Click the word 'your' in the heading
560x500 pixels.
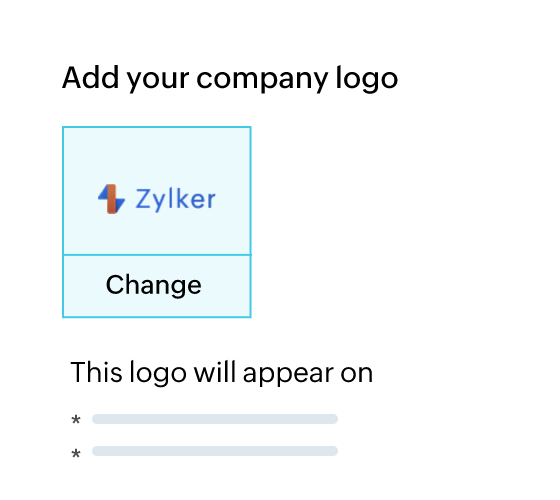(x=158, y=80)
